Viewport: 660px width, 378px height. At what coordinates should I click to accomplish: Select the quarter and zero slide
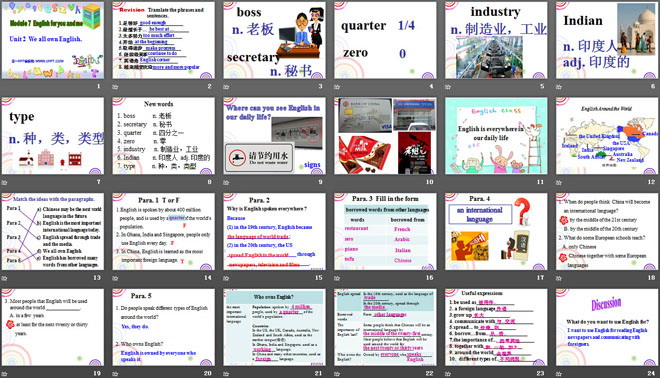click(385, 40)
